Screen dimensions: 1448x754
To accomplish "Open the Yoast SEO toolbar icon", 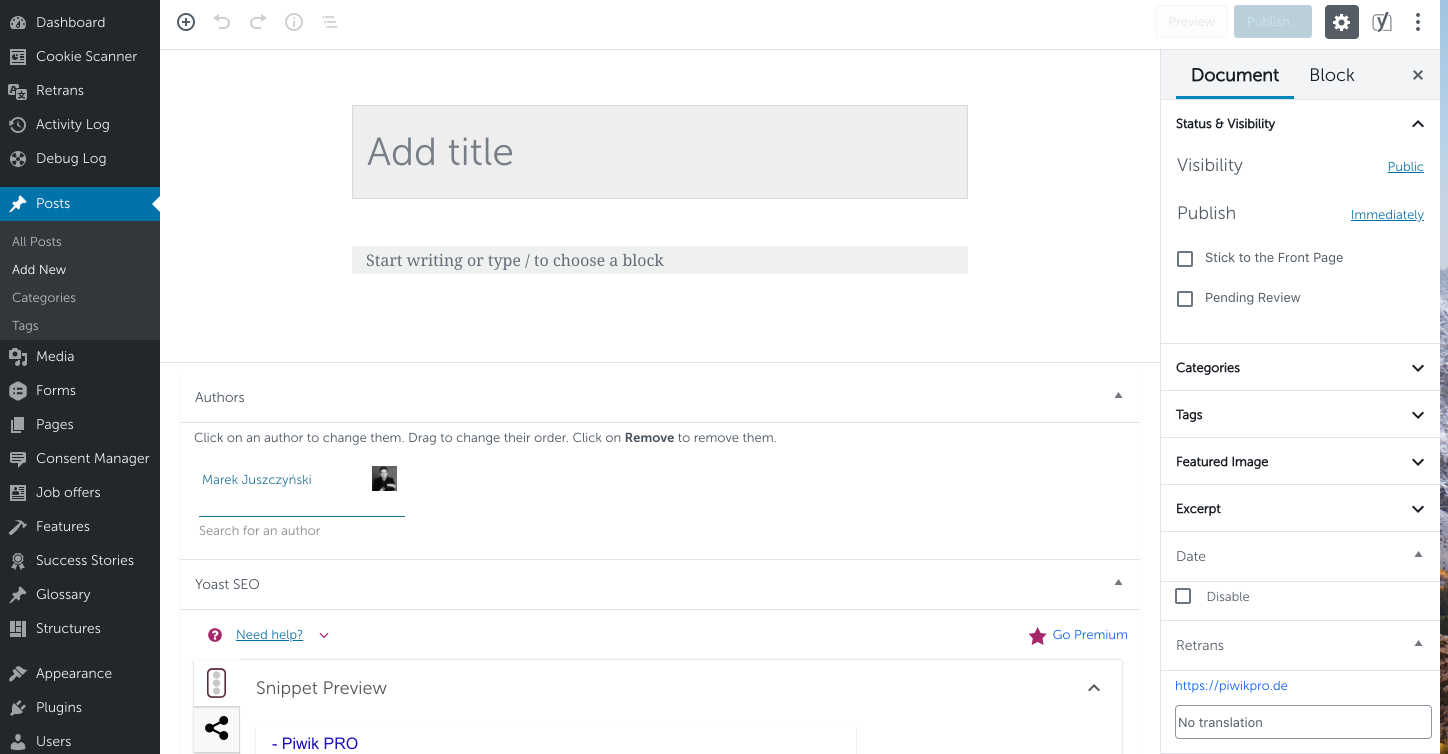I will point(1382,22).
